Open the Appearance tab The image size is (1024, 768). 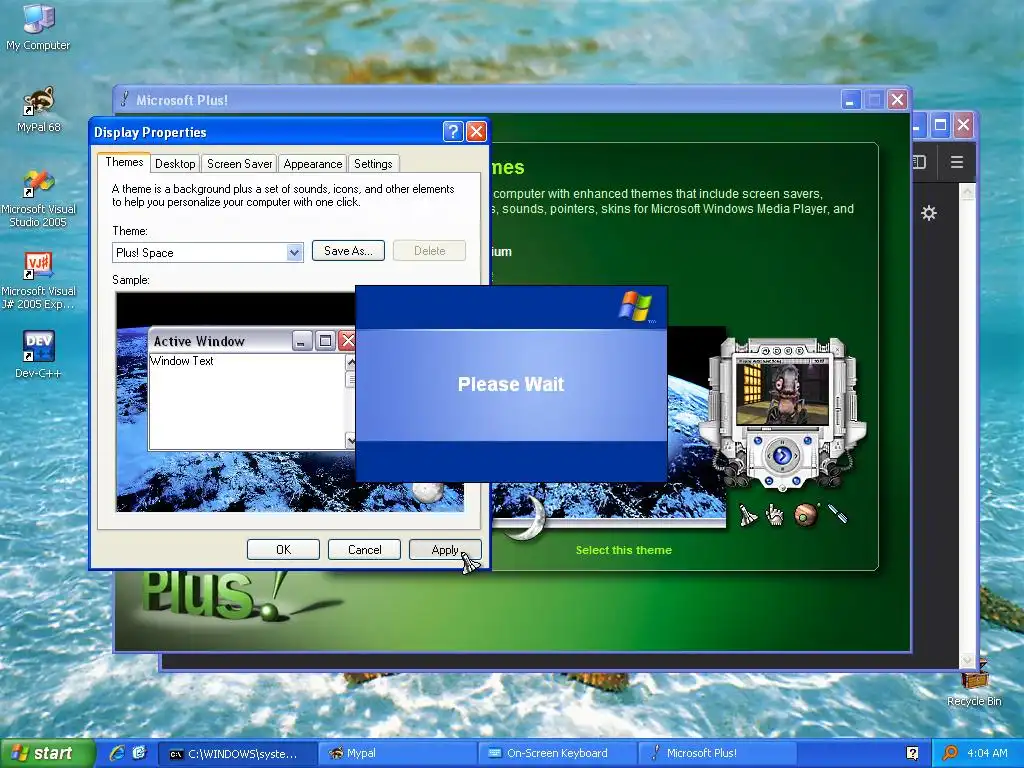pos(312,164)
